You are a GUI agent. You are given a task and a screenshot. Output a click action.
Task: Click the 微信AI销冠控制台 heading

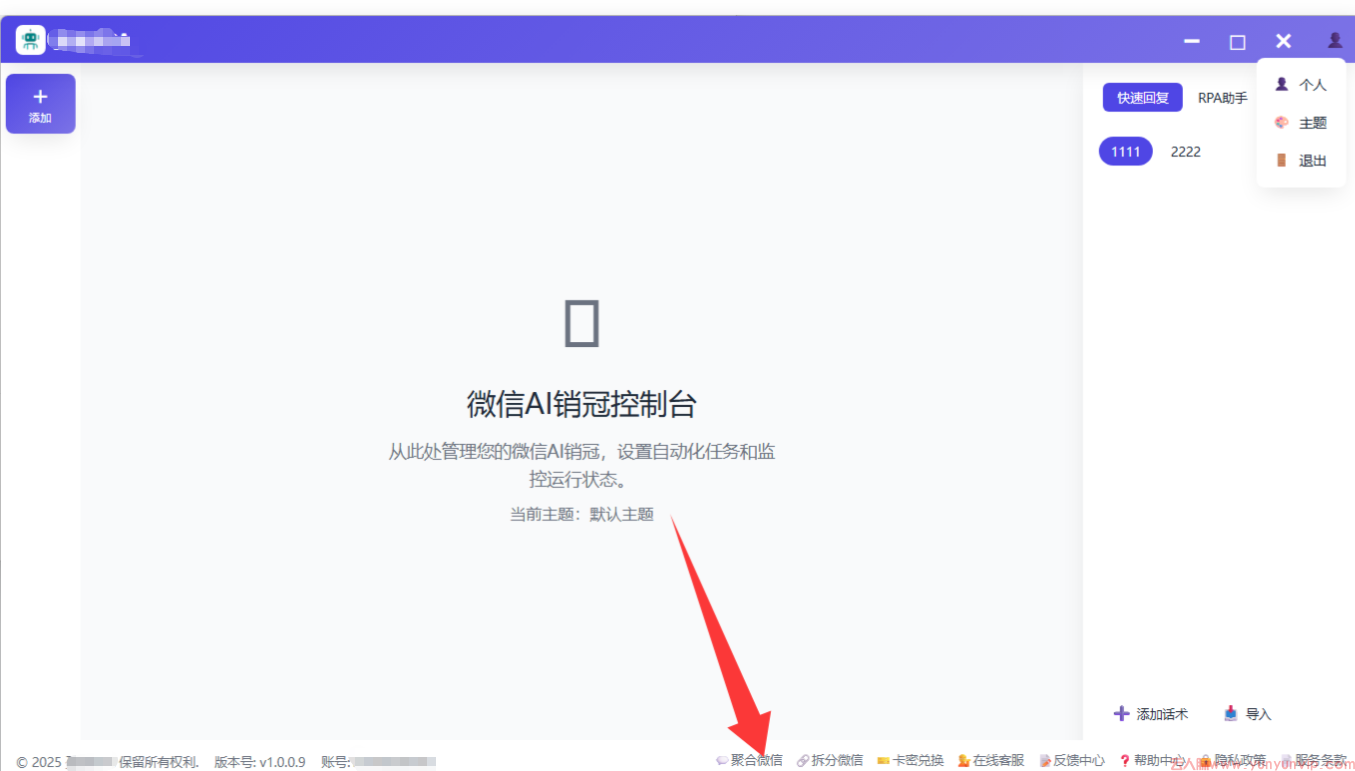582,404
